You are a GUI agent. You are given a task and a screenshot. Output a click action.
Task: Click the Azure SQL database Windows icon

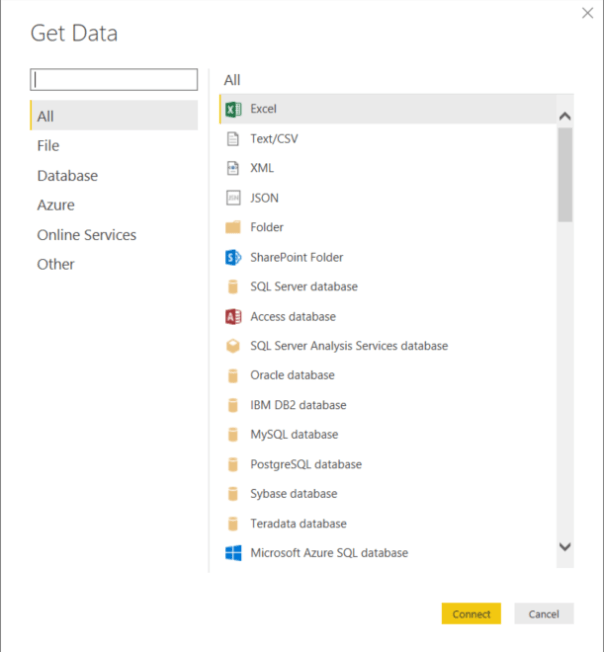coord(233,553)
